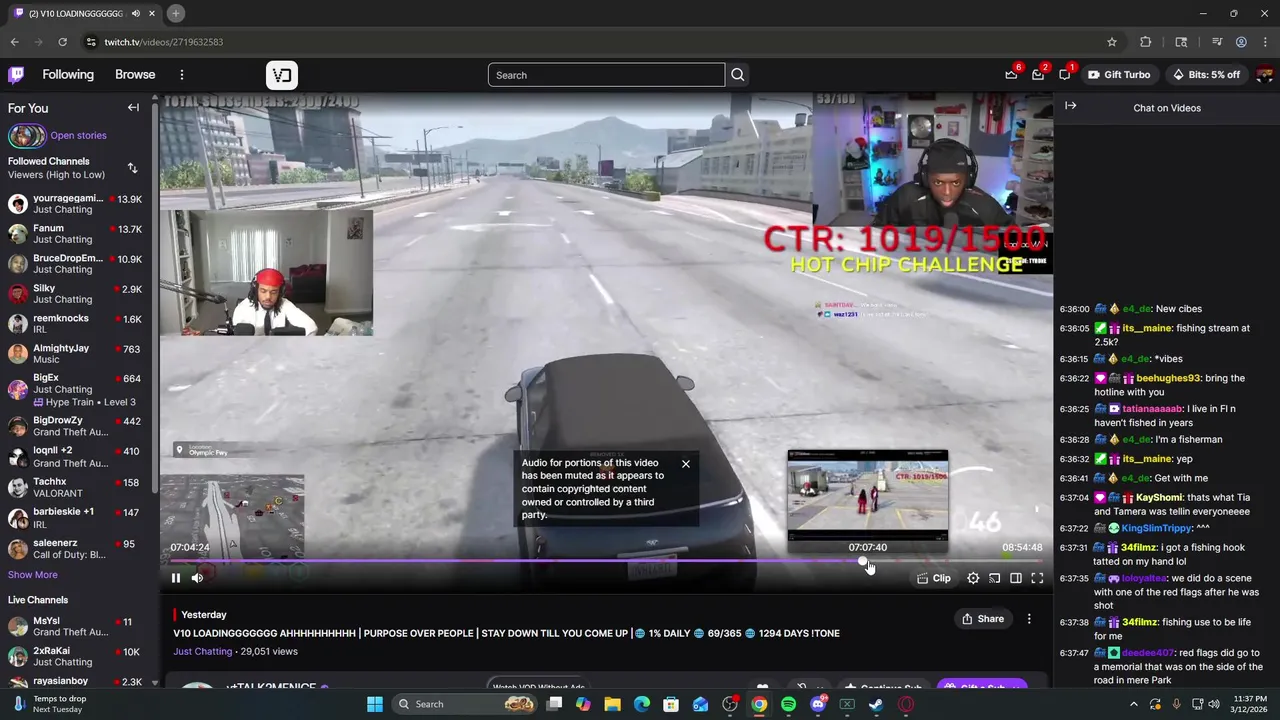Toggle theatre mode in player
The width and height of the screenshot is (1280, 720).
point(1016,578)
